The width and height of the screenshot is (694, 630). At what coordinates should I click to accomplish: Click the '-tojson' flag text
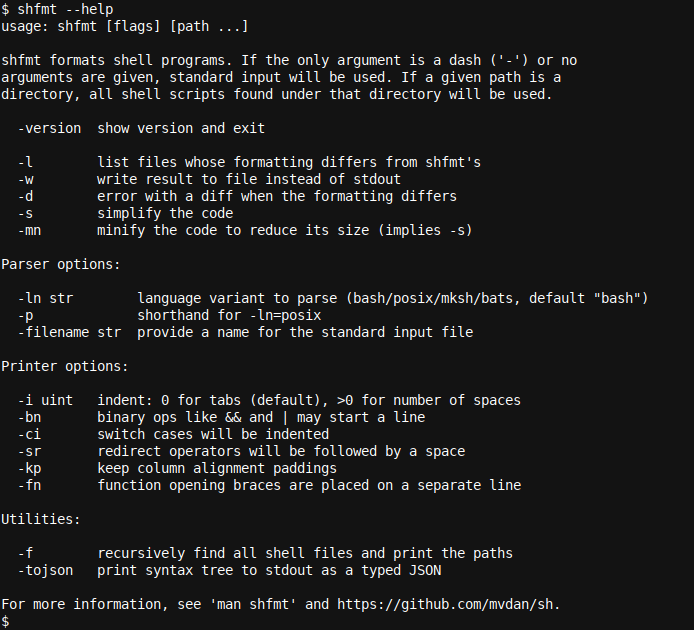click(45, 570)
